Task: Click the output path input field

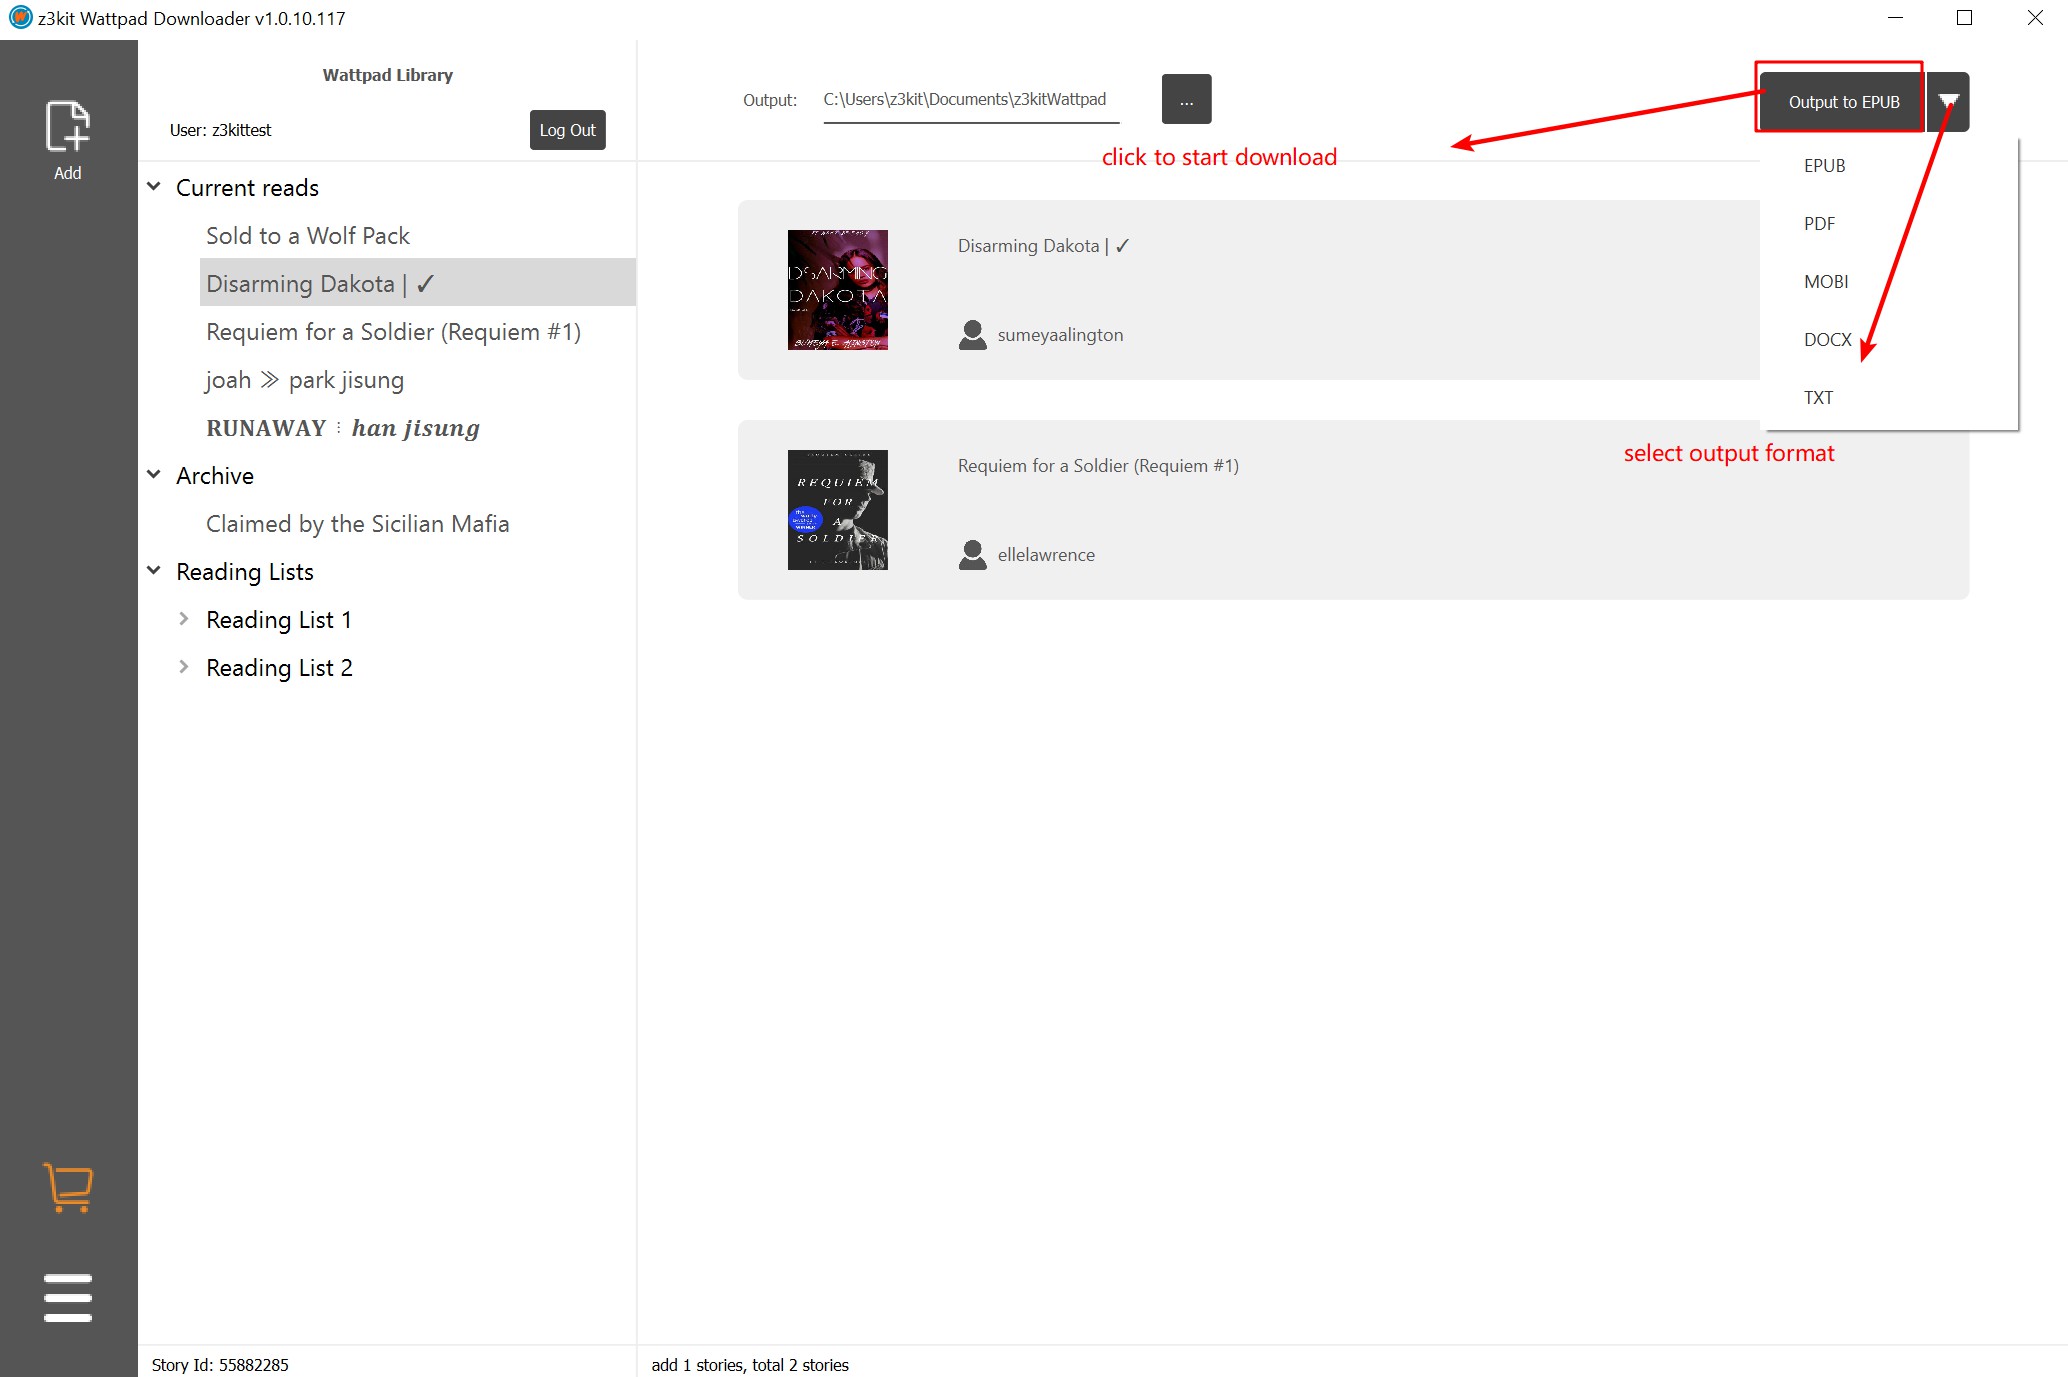Action: click(971, 100)
